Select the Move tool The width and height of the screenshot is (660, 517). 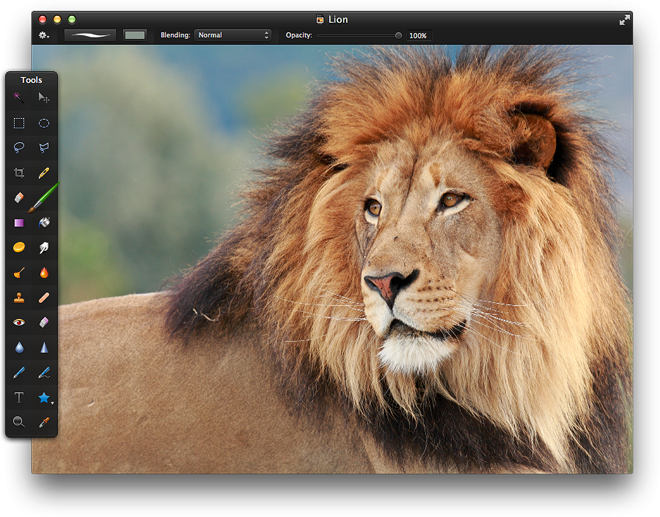click(x=44, y=98)
